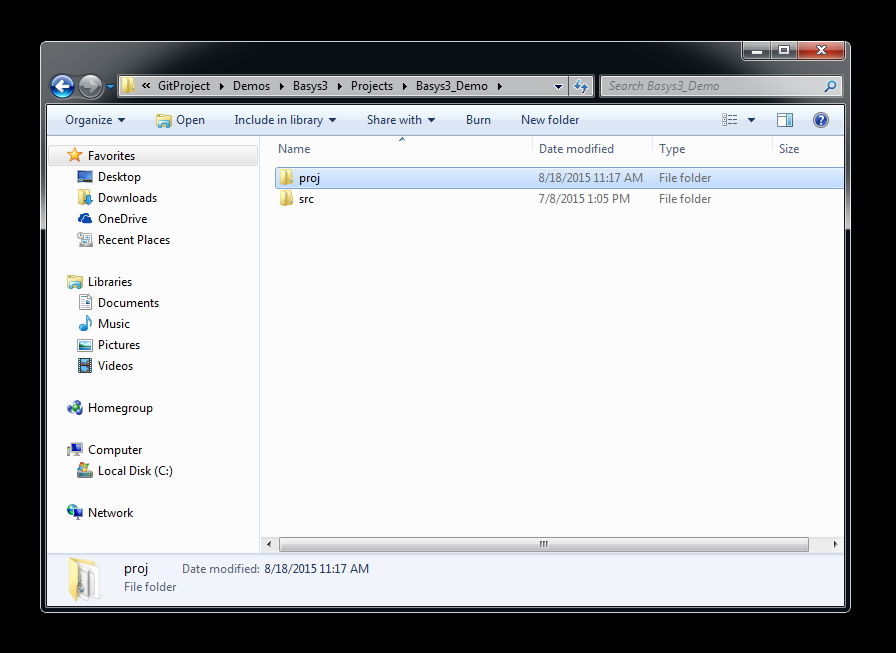Click the change view icon
The width and height of the screenshot is (896, 653).
click(x=730, y=120)
